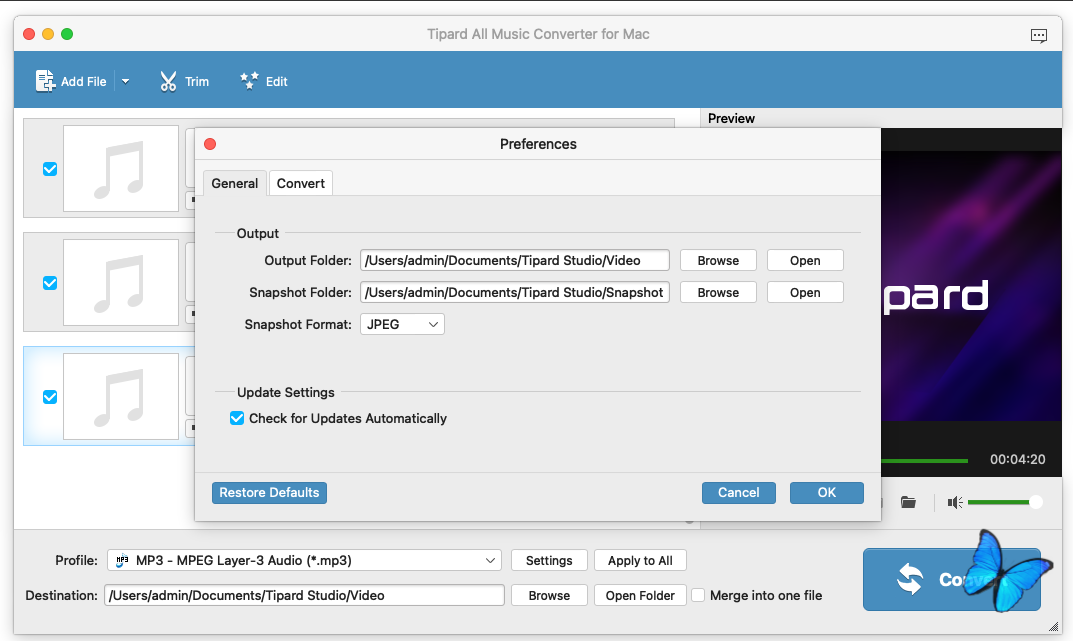Open snapshot folder icon in preview controls

908,503
